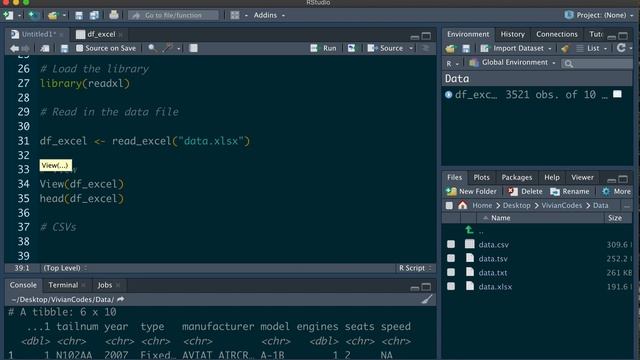Click Delete in the Files pane
Image resolution: width=640 pixels, height=360 pixels.
coord(525,191)
